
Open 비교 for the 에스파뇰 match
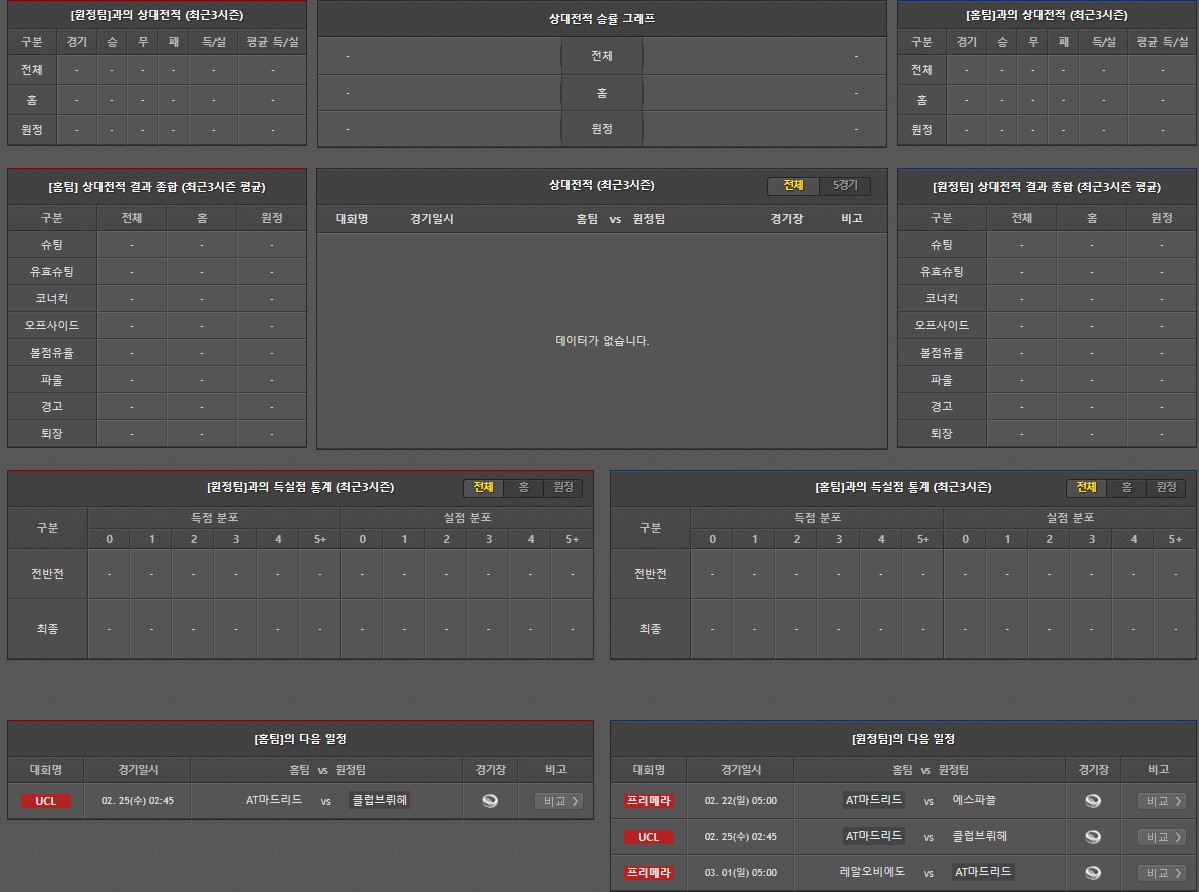click(x=1162, y=801)
